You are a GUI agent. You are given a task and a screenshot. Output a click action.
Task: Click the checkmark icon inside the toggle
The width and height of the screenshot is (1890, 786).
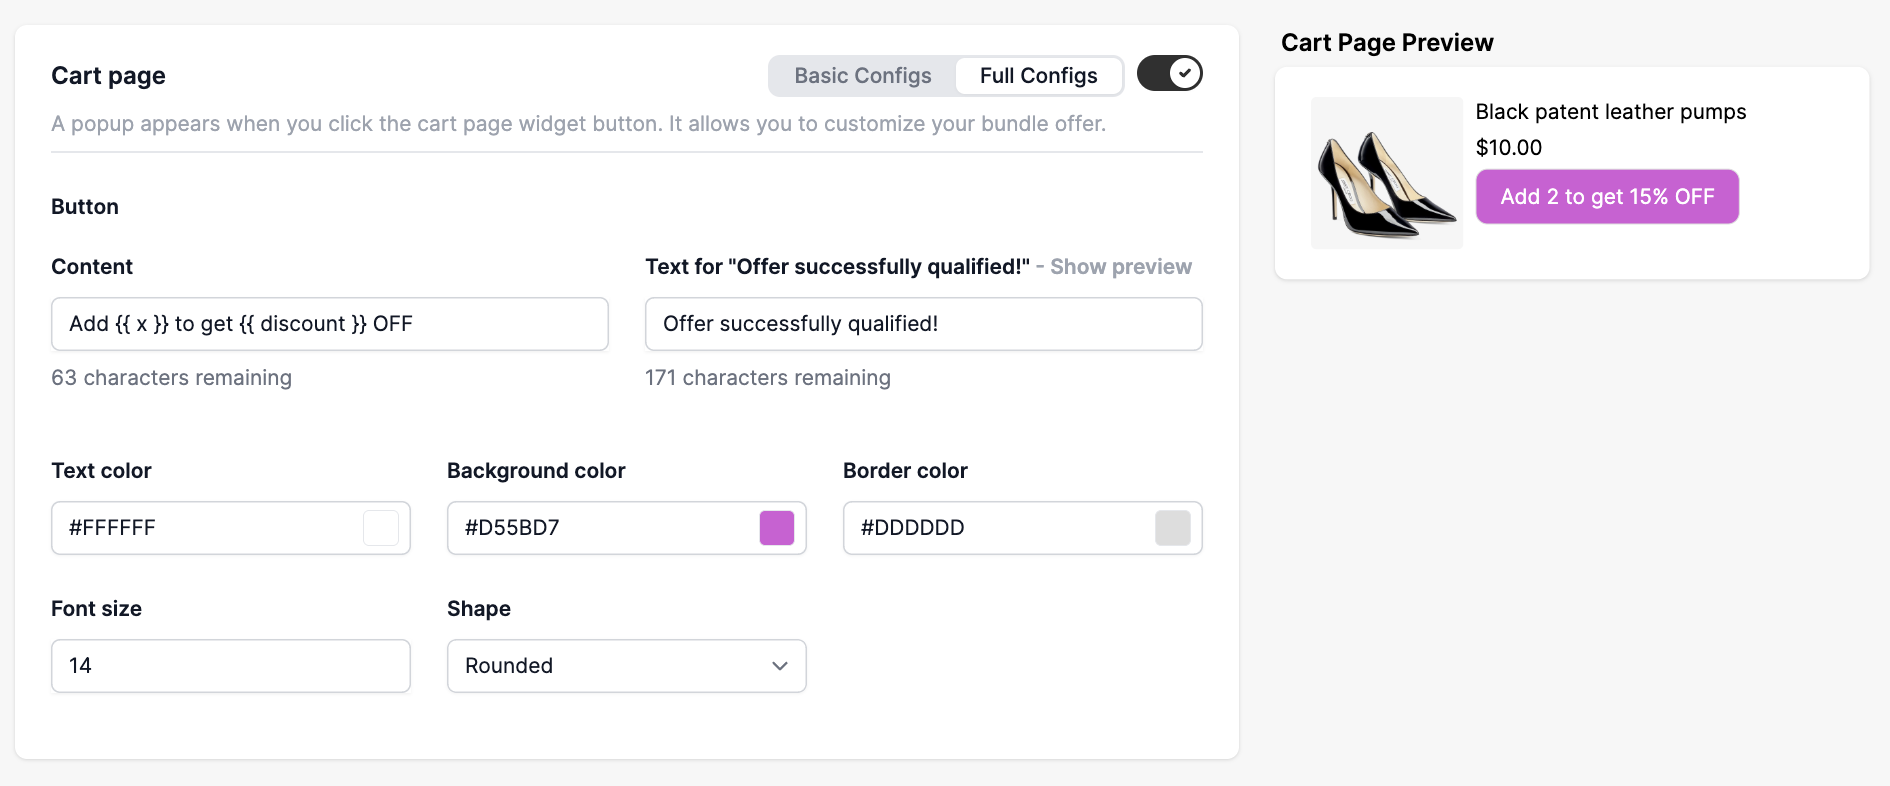click(1185, 73)
